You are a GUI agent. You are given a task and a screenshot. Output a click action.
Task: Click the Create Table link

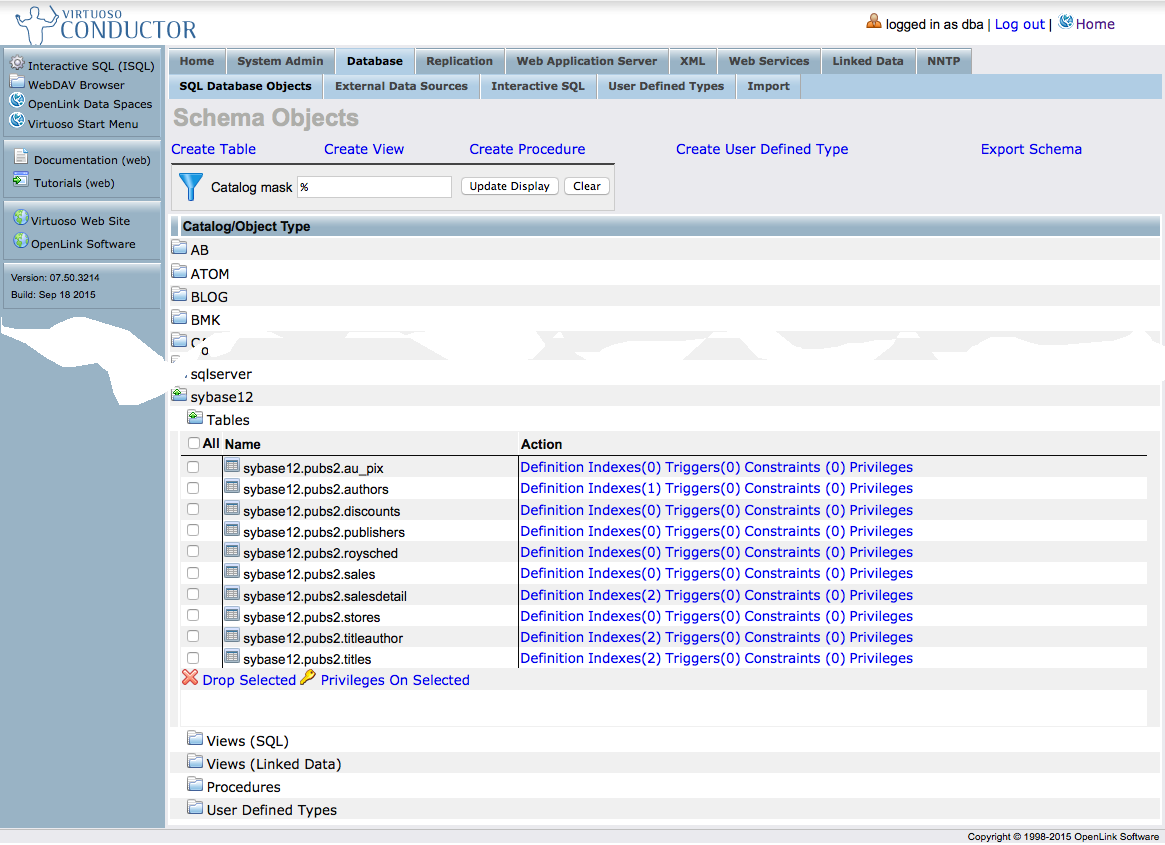213,149
